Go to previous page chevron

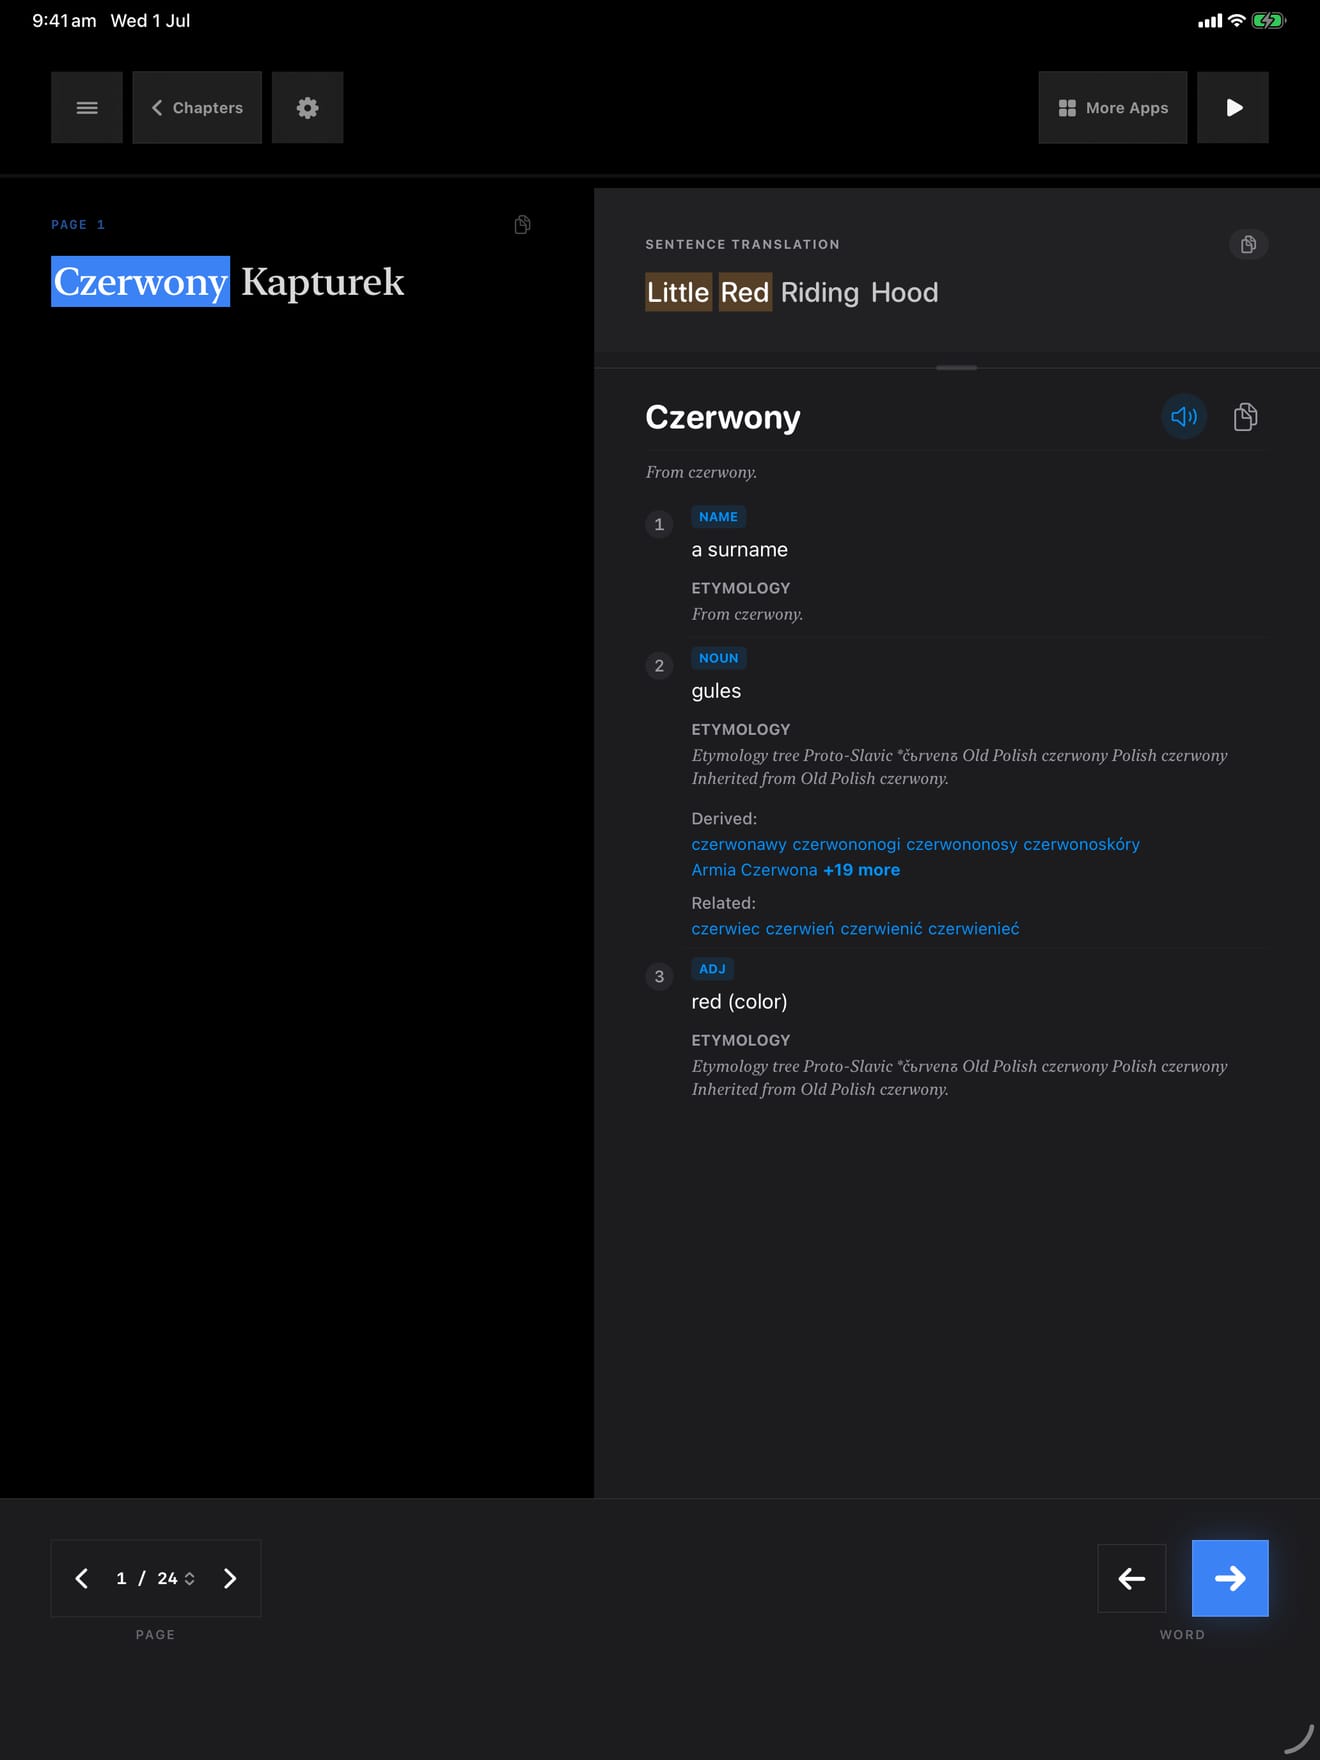click(x=82, y=1578)
